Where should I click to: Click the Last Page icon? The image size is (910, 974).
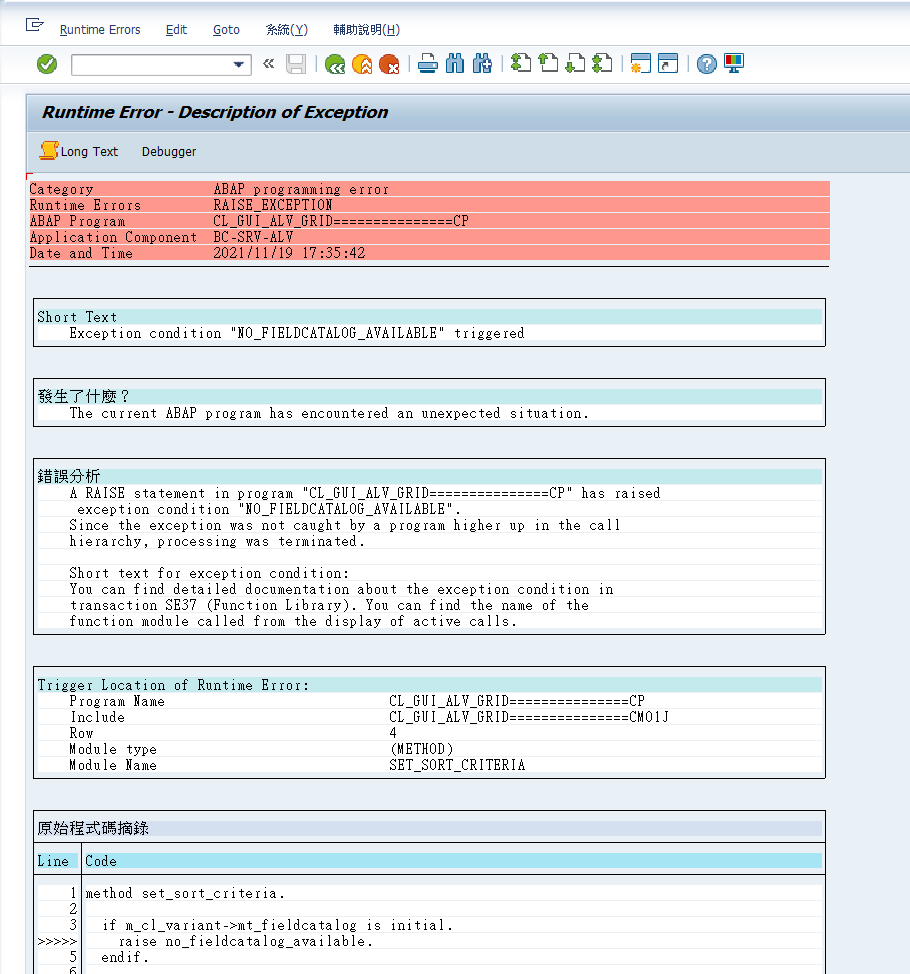602,64
